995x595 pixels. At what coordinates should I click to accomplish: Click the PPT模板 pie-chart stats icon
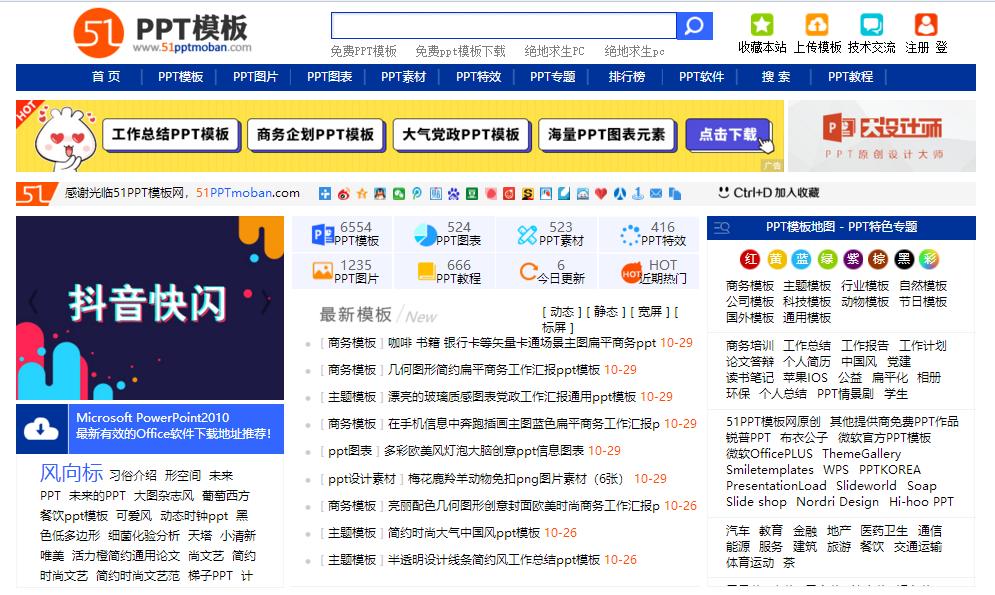pyautogui.click(x=322, y=233)
